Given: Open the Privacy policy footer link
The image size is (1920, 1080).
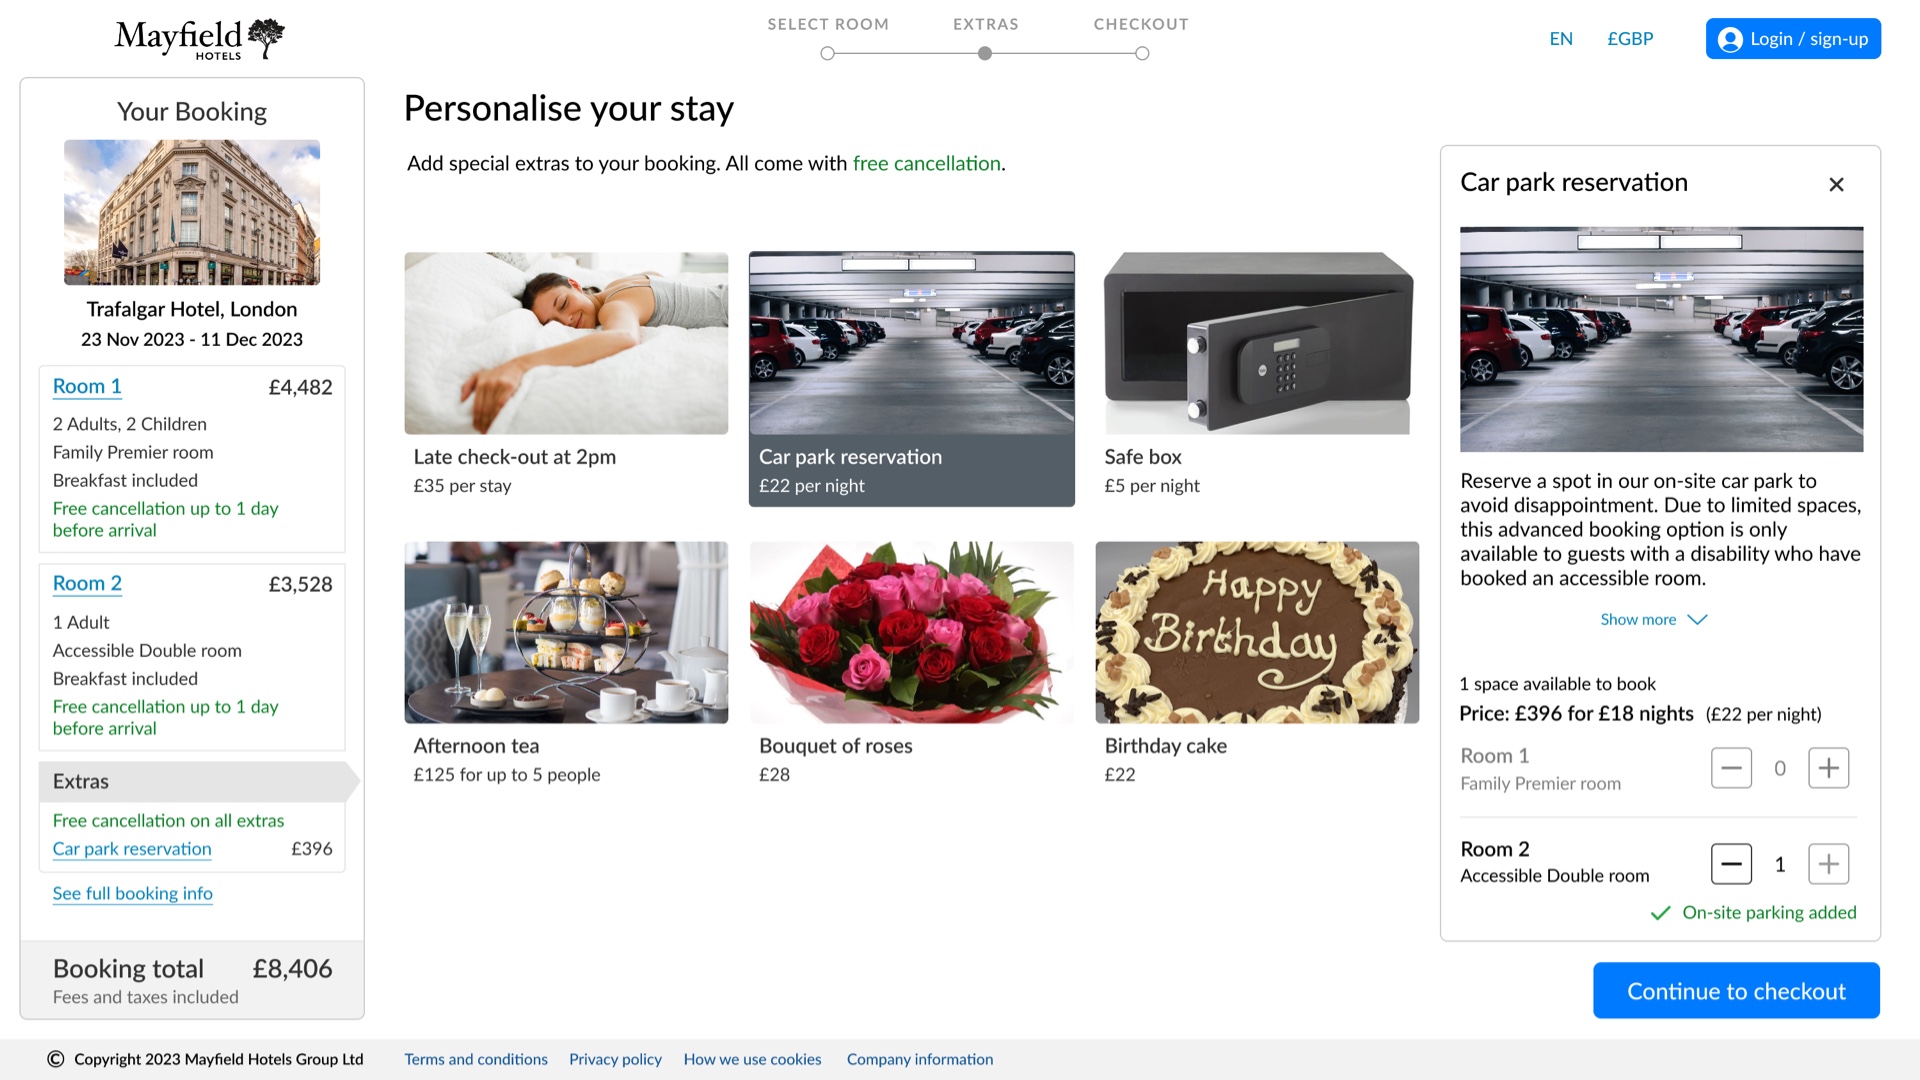Looking at the screenshot, I should click(615, 1060).
